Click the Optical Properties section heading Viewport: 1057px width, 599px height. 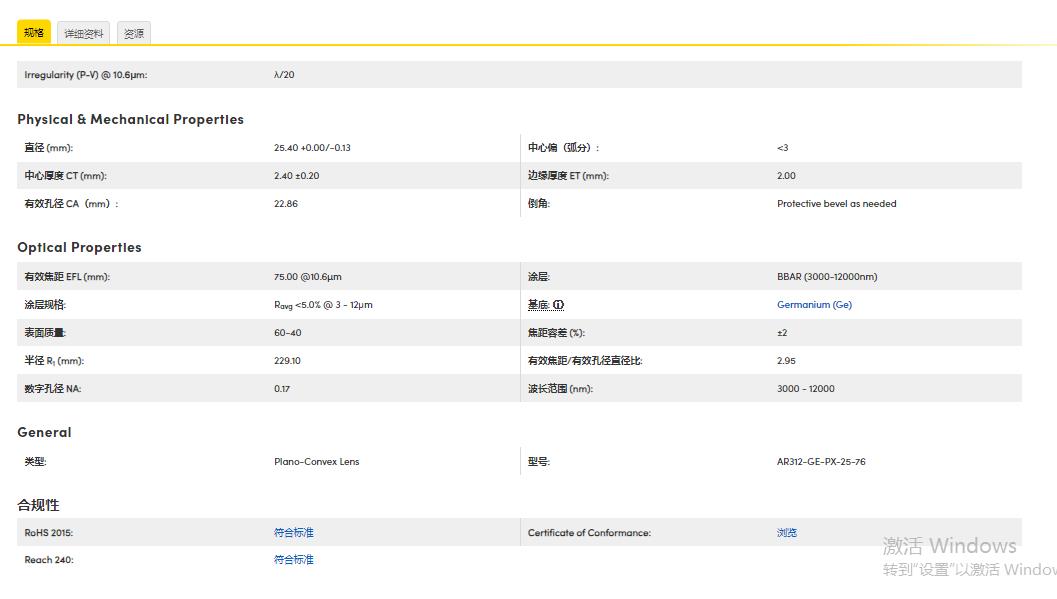pos(79,247)
